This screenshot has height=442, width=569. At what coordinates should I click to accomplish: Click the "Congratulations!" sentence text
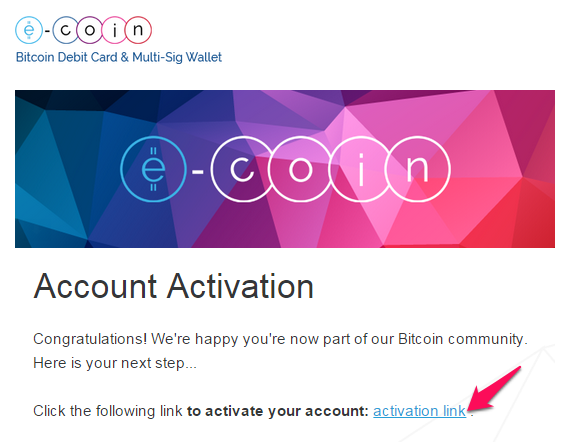(x=280, y=339)
